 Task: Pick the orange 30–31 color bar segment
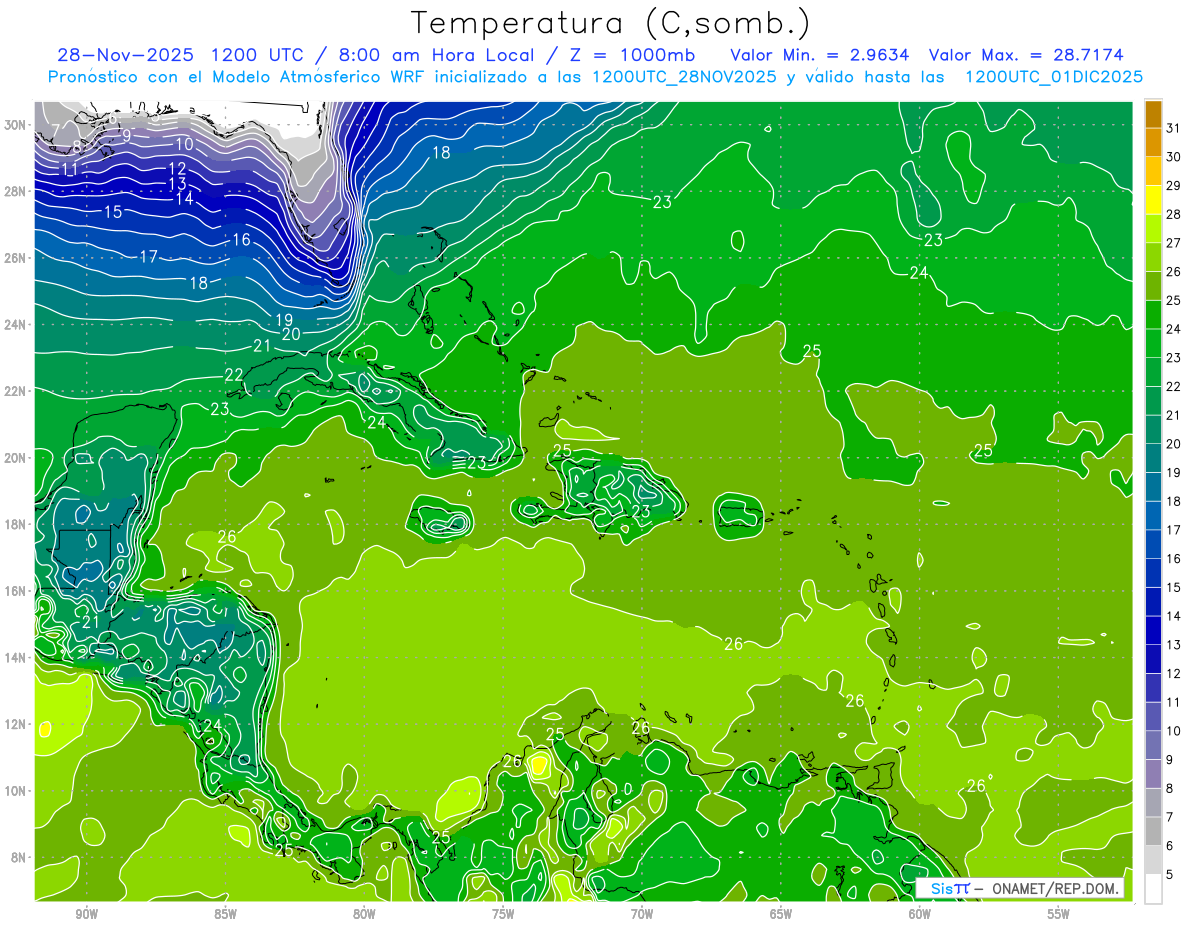tap(1153, 142)
